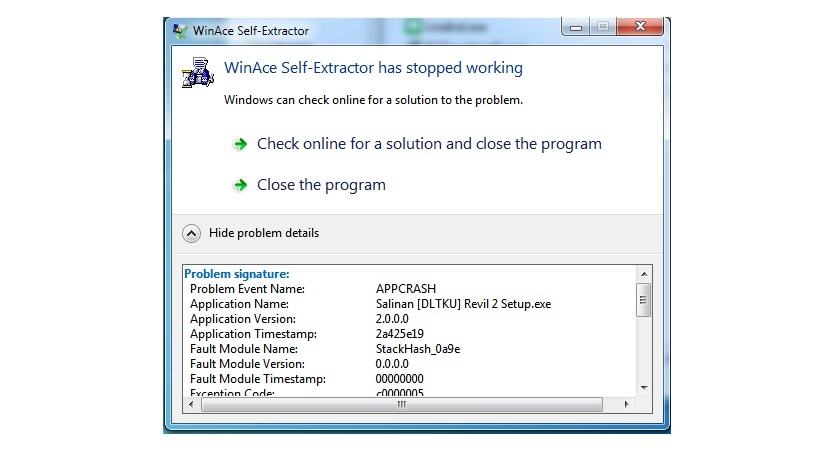Click Application Version label

pos(243,319)
